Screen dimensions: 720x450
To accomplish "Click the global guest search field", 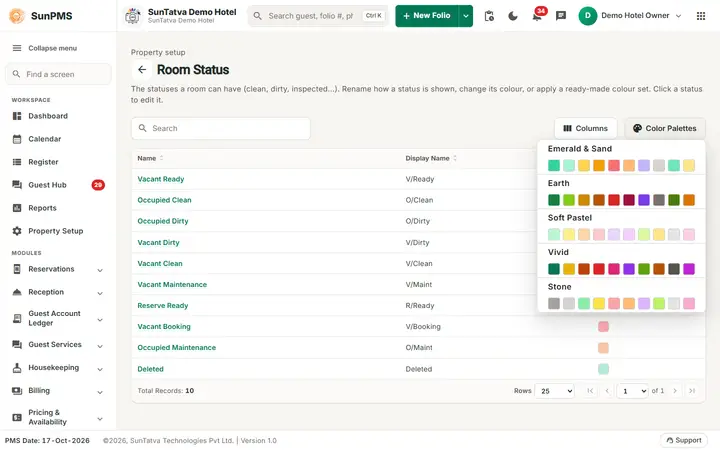I will pyautogui.click(x=318, y=16).
